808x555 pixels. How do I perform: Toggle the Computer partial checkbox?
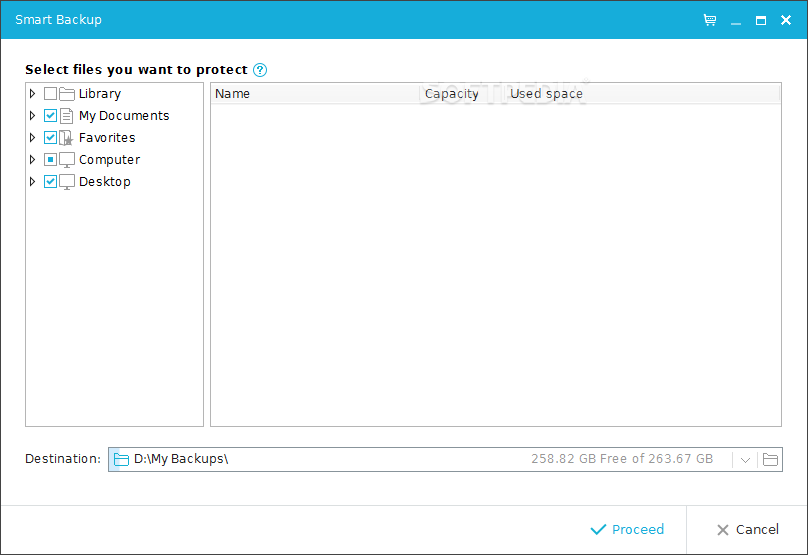(50, 160)
